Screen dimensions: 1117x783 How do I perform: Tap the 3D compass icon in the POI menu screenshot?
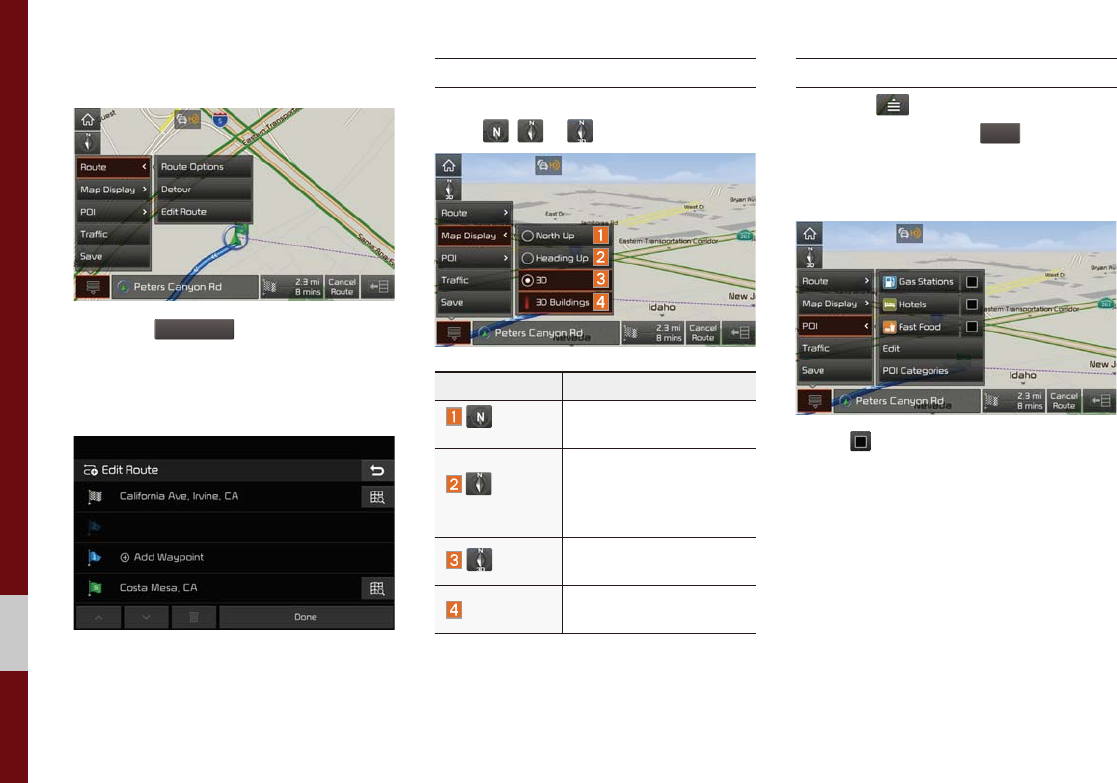[x=810, y=256]
